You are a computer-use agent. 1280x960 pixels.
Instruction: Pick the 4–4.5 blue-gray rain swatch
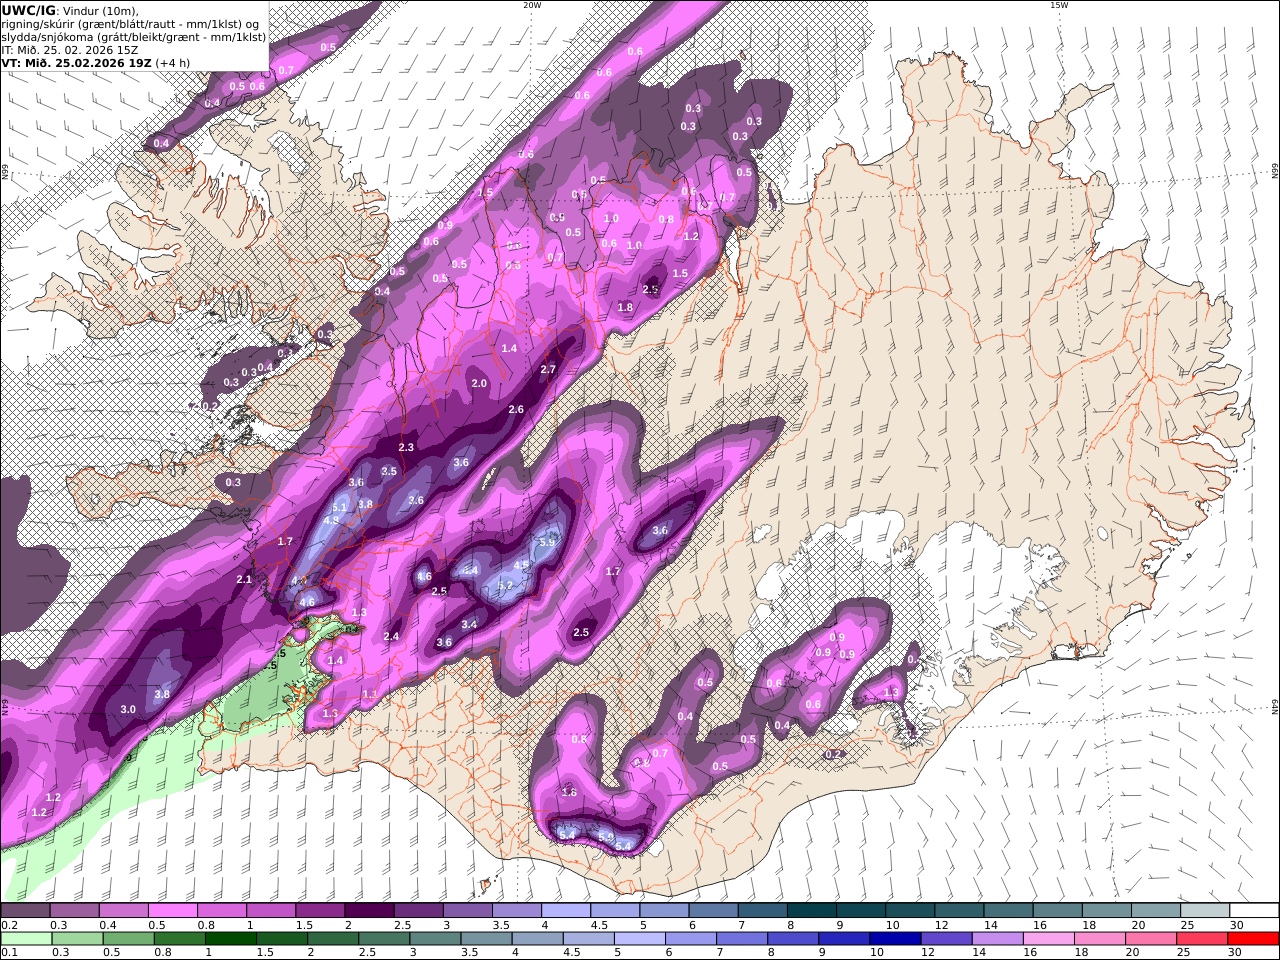538,938
